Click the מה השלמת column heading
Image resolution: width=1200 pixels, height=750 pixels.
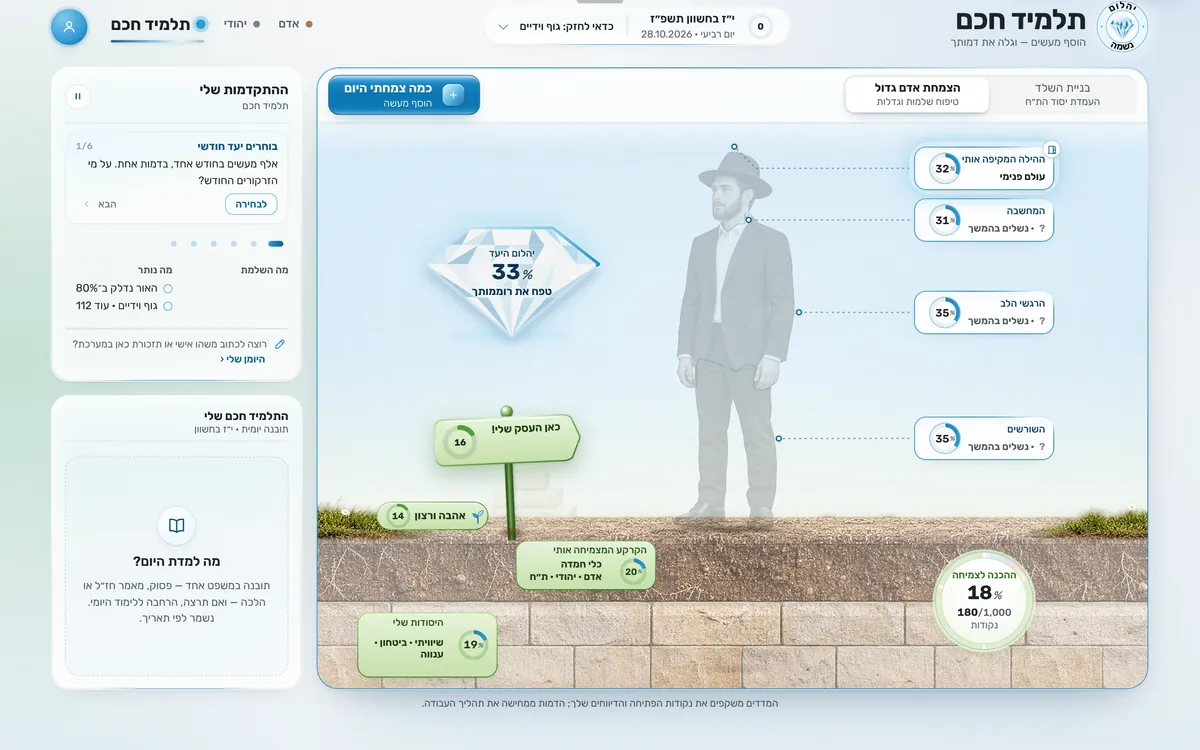(x=265, y=270)
